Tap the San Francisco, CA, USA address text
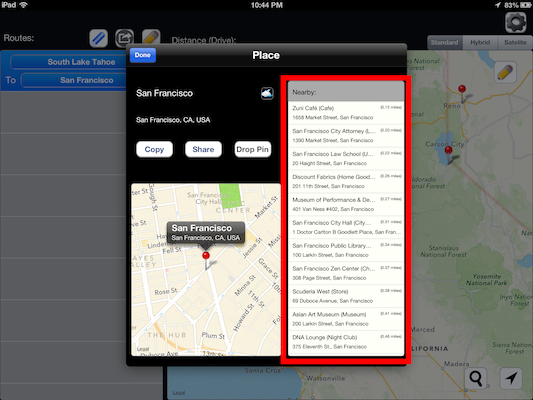This screenshot has height=400, width=533. point(173,120)
